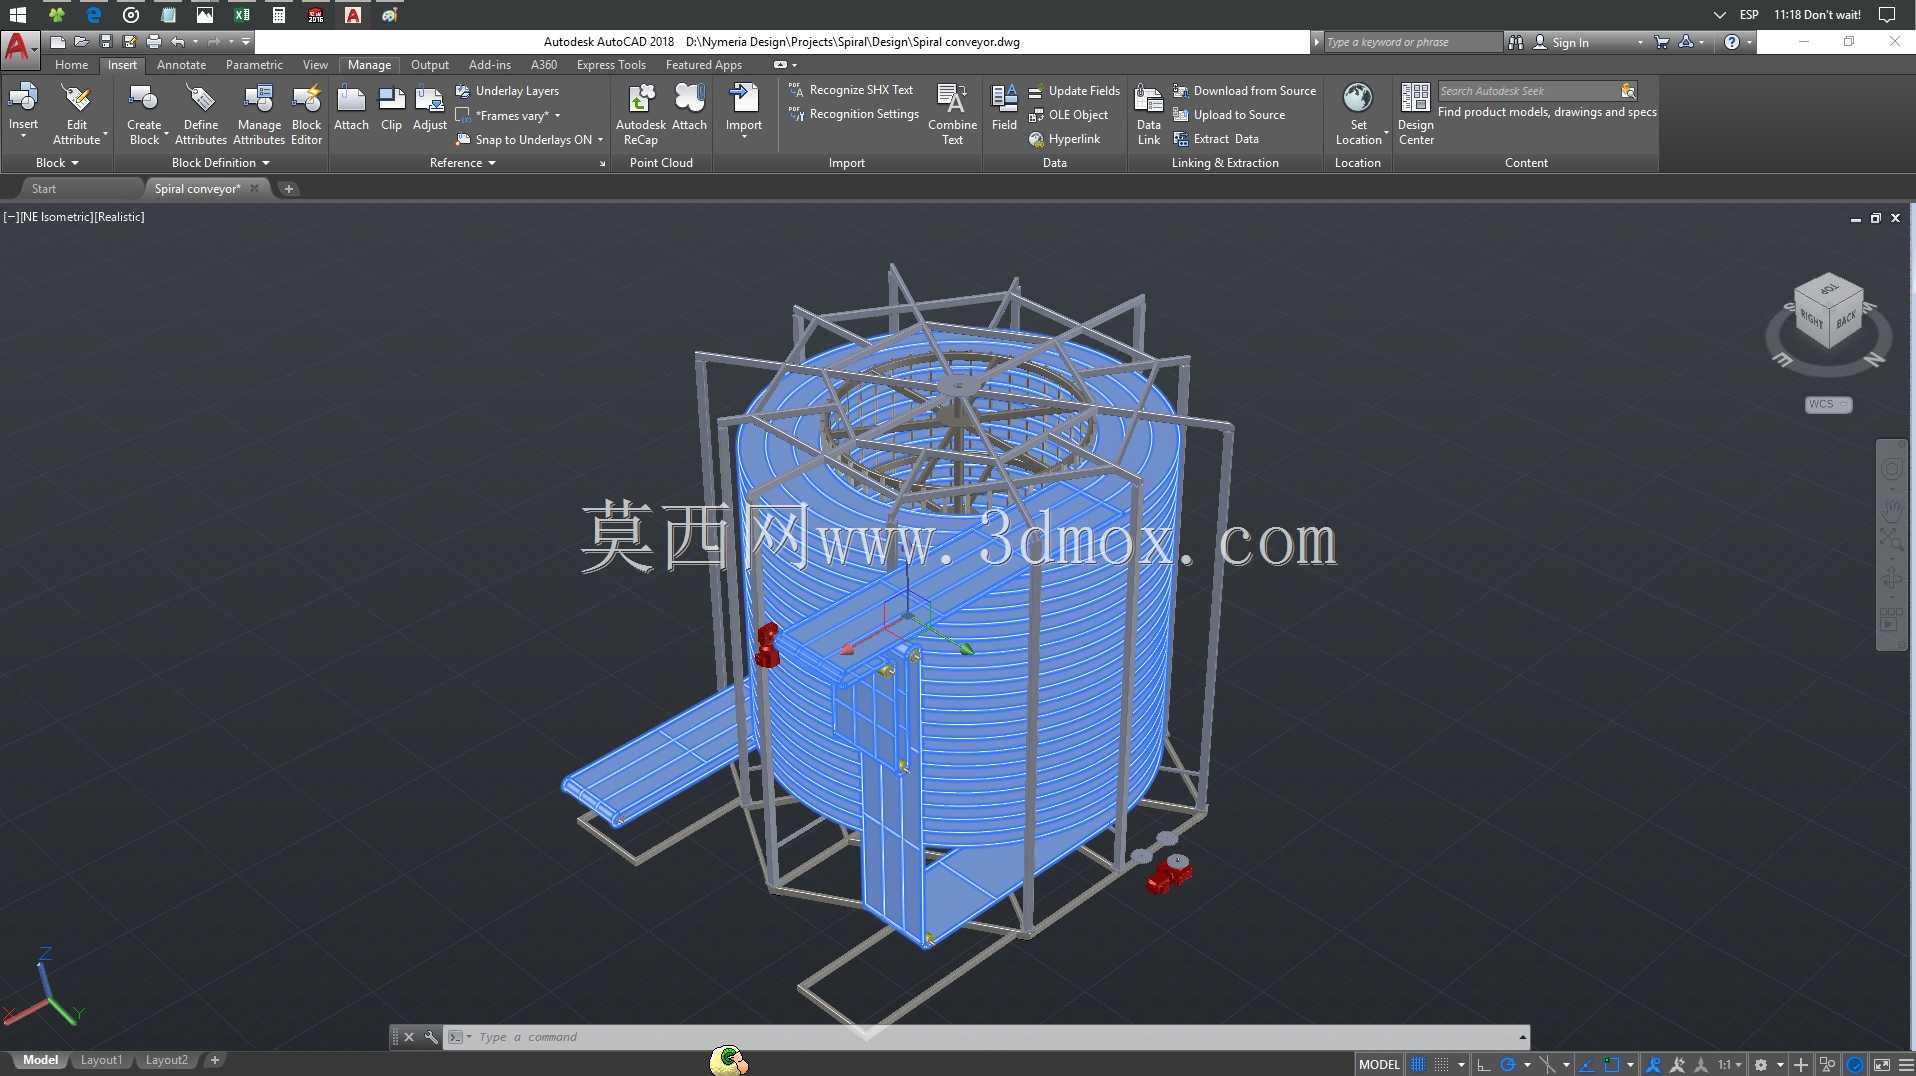Viewport: 1916px width, 1076px height.
Task: Open the Design Center
Action: click(x=1416, y=114)
